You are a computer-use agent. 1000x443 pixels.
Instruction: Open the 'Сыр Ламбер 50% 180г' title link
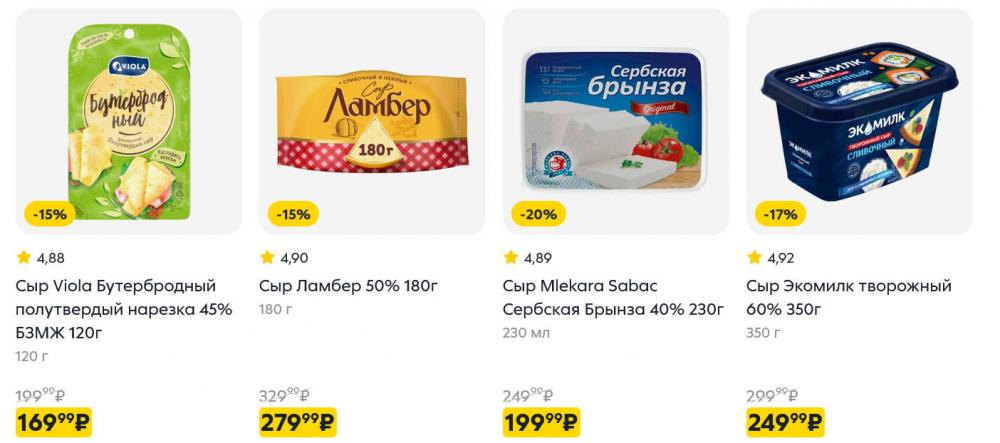pyautogui.click(x=348, y=287)
